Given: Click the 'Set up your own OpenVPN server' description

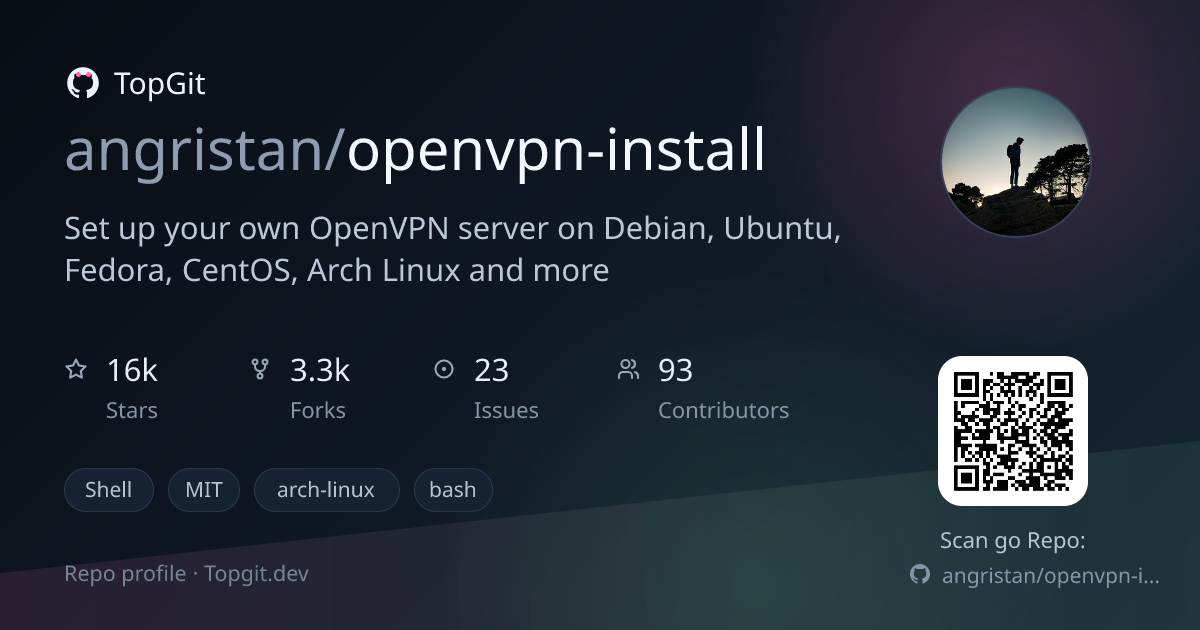Looking at the screenshot, I should (453, 249).
